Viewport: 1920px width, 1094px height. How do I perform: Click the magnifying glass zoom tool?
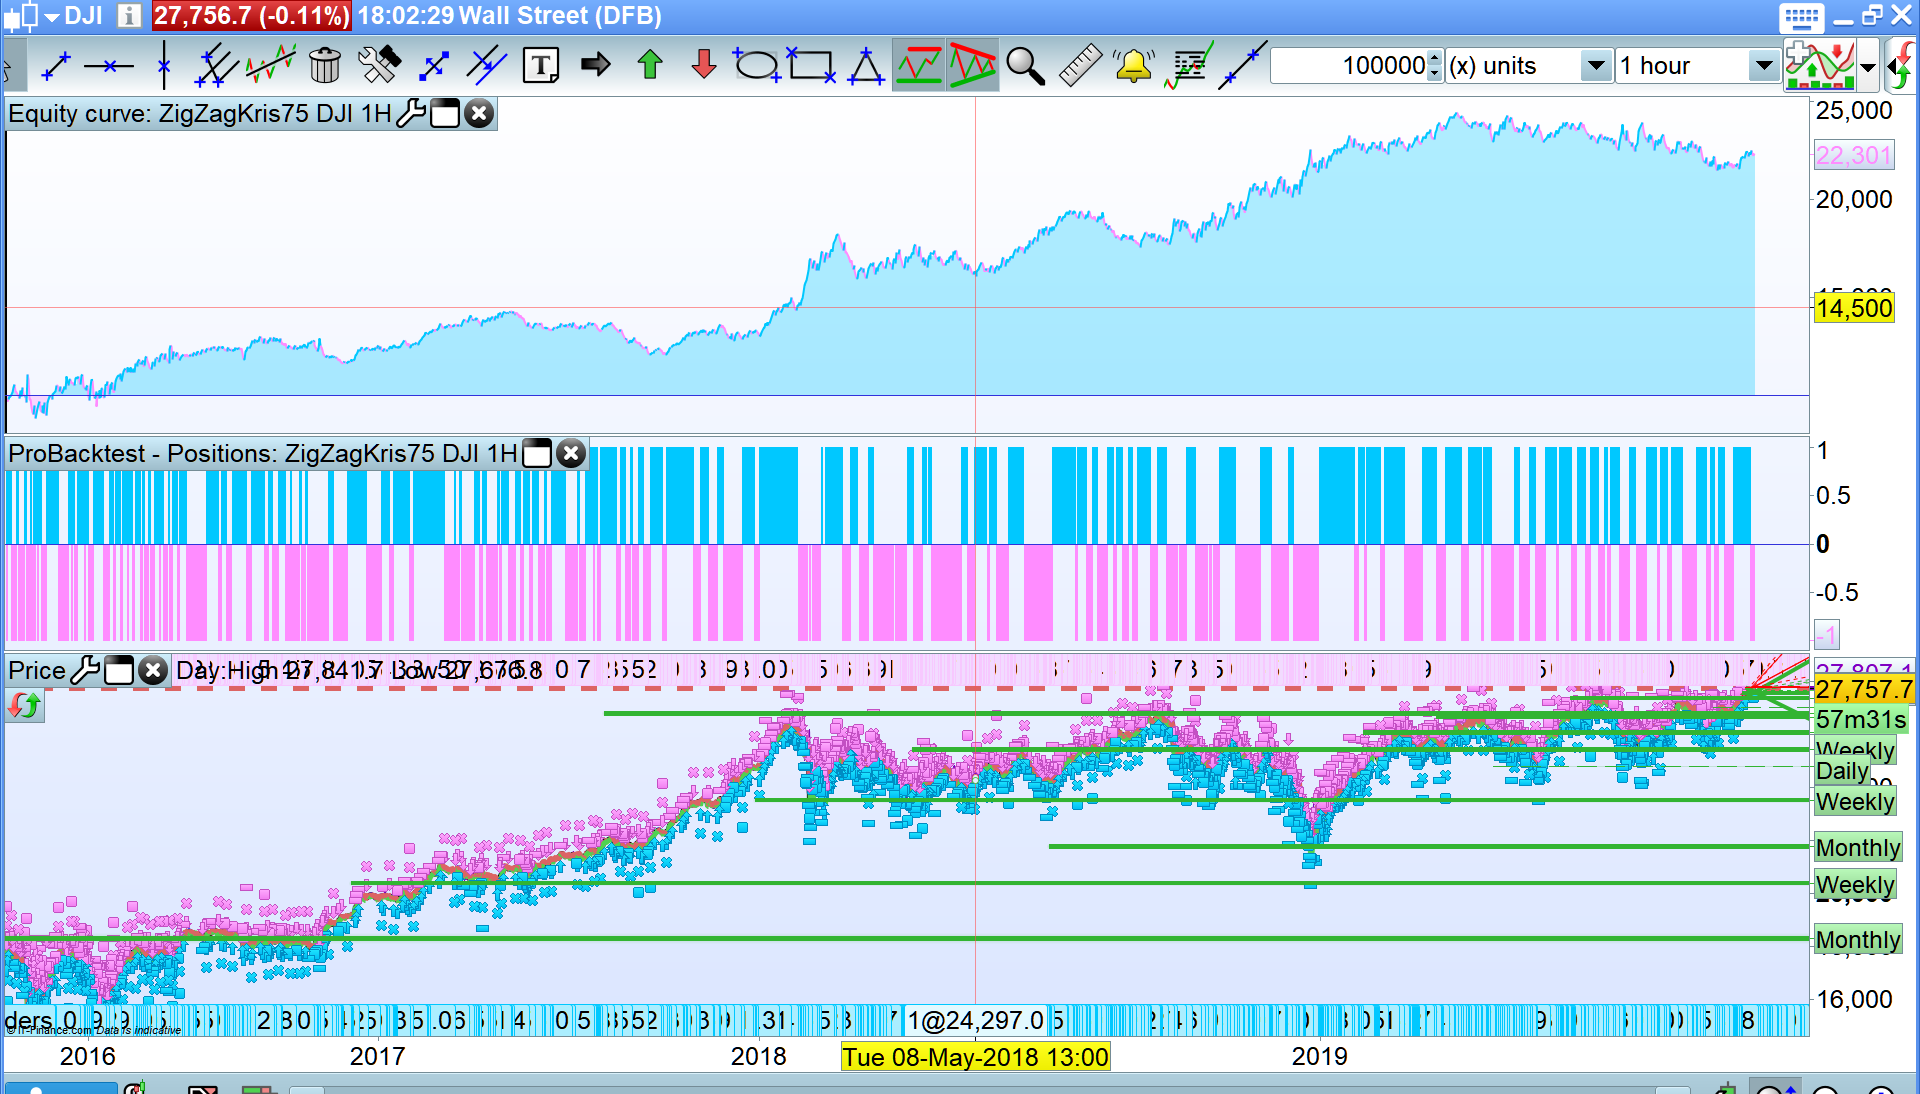click(x=1024, y=66)
